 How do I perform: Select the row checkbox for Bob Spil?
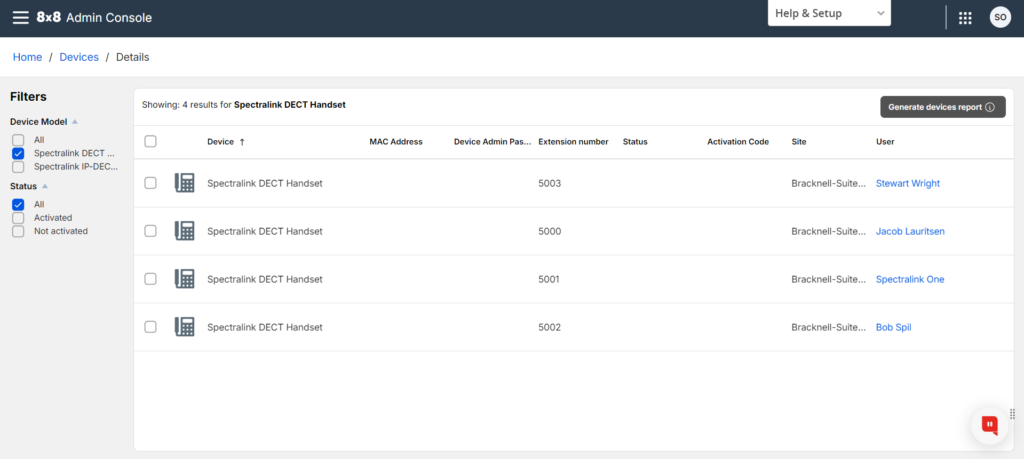[150, 327]
